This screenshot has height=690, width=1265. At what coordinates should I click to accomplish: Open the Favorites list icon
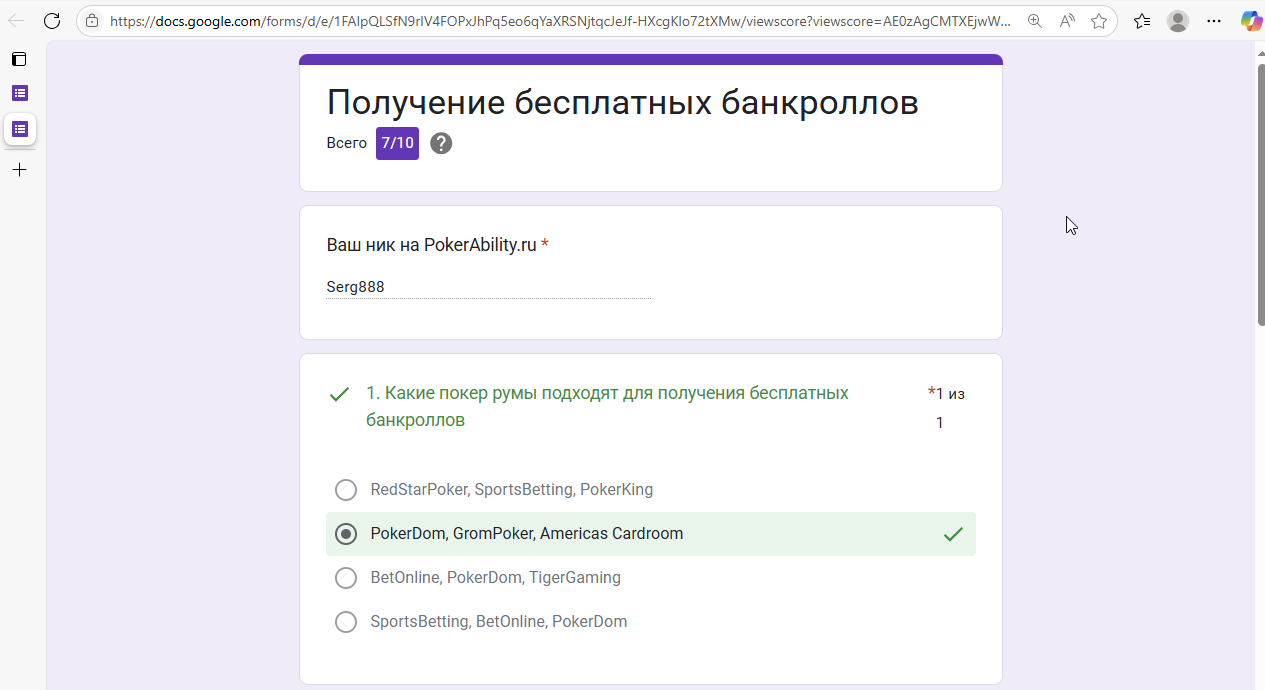(x=1143, y=20)
